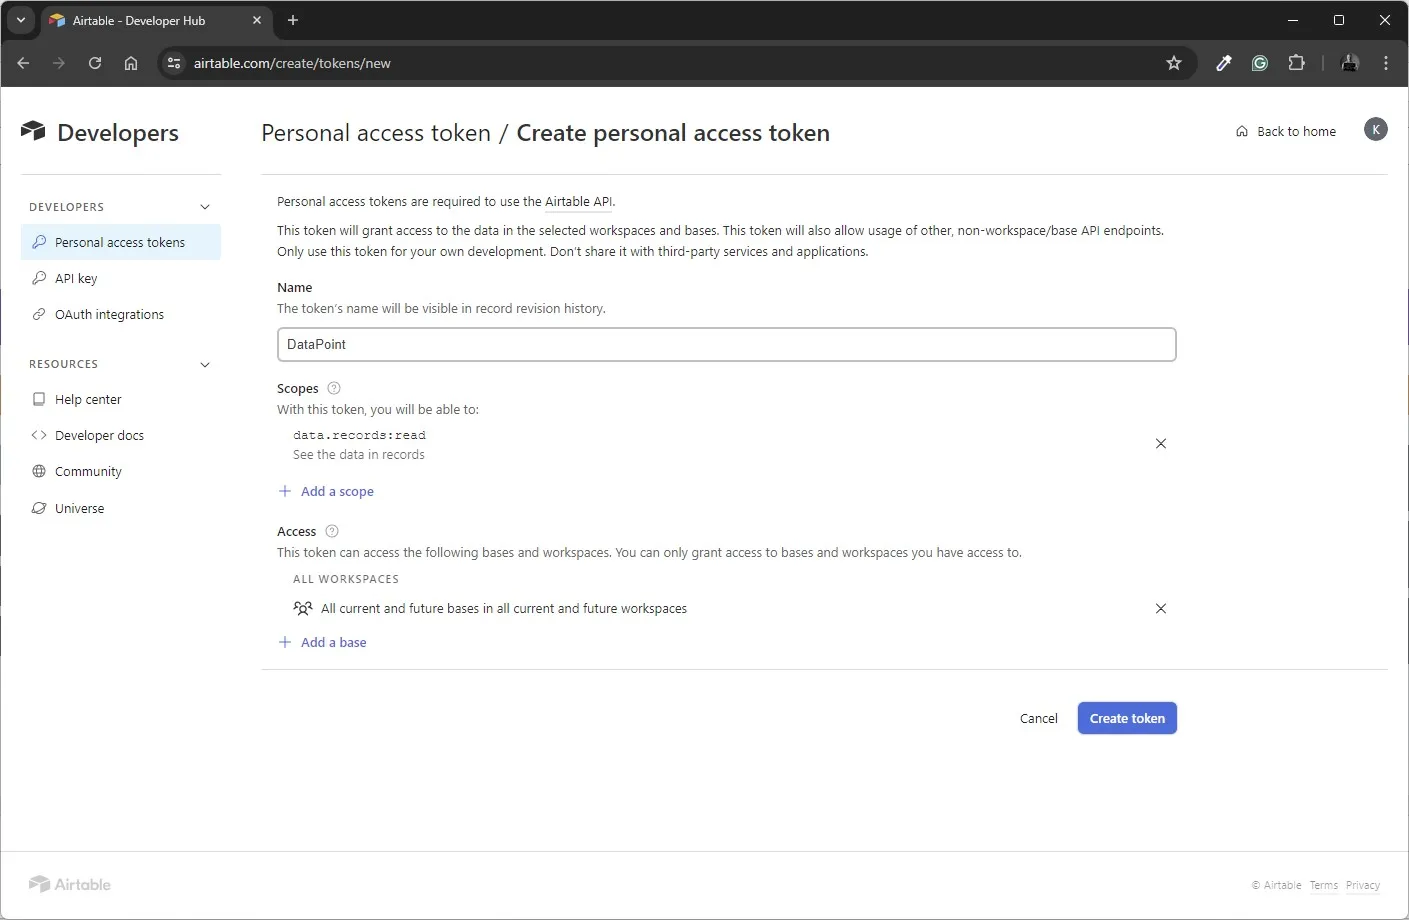The image size is (1409, 920).
Task: Click the address bar URL
Action: (x=292, y=63)
